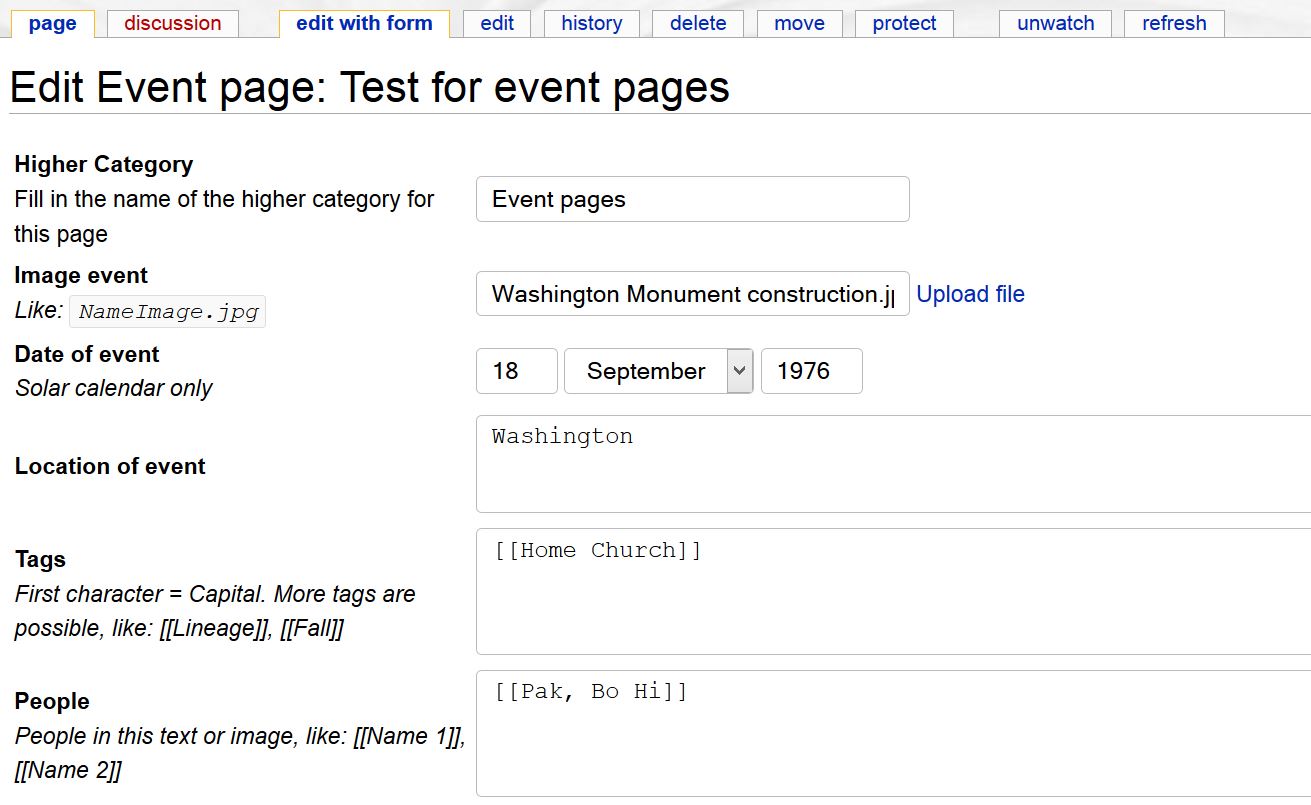Choose the move tab

click(799, 23)
